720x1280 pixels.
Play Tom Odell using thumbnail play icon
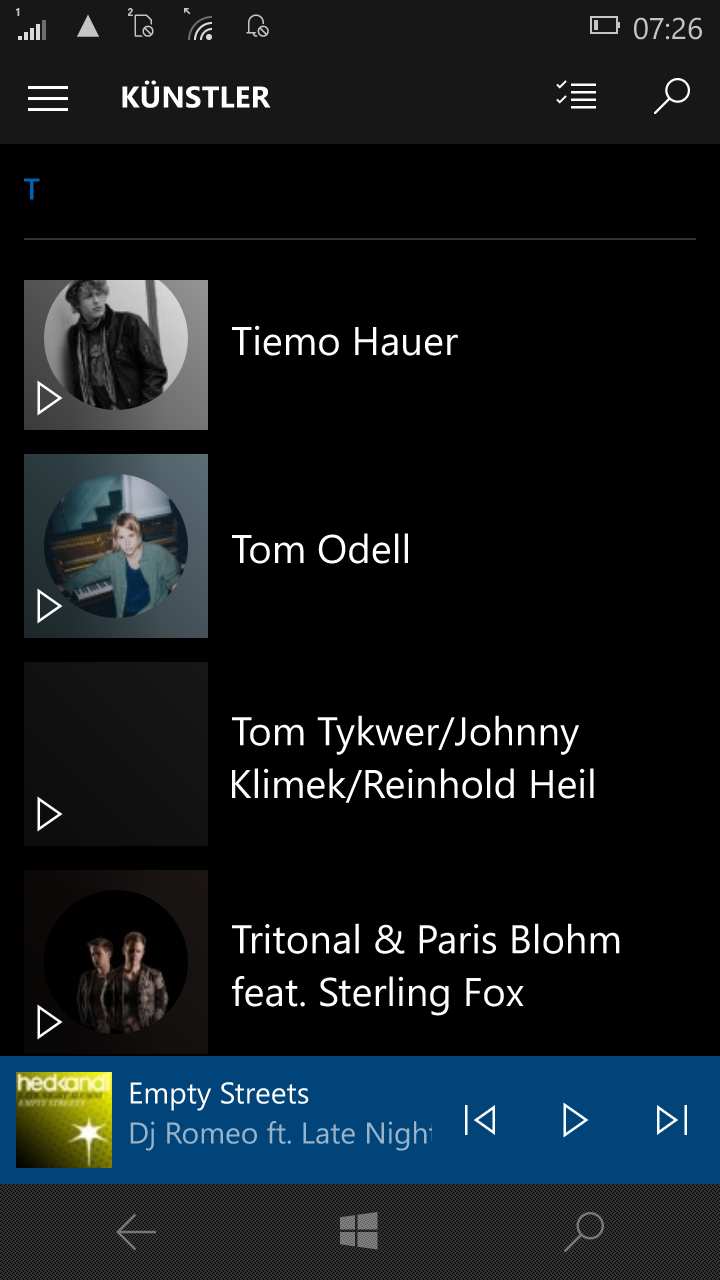49,606
